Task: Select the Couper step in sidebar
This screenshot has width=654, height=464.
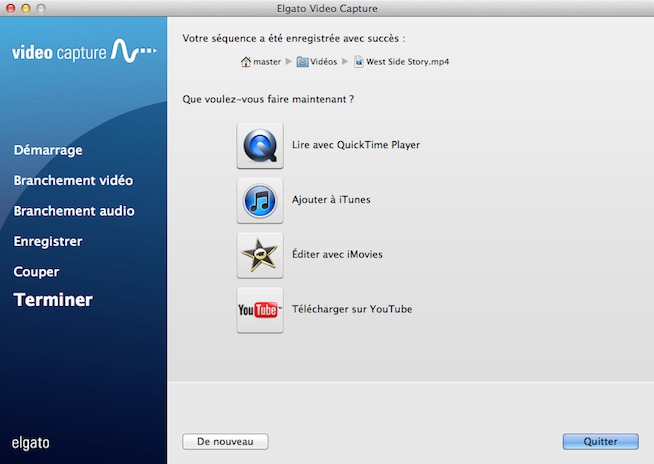Action: 36,271
